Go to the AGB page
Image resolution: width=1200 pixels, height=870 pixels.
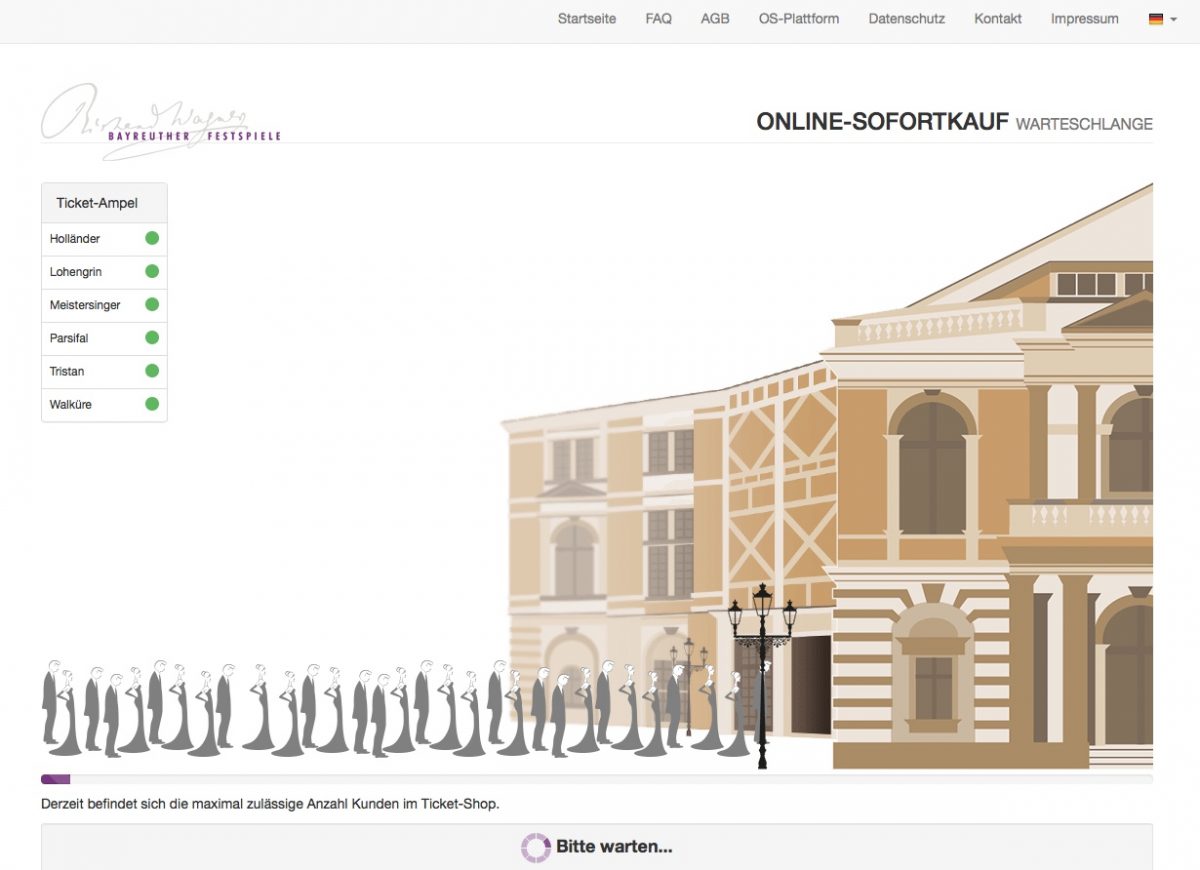715,18
